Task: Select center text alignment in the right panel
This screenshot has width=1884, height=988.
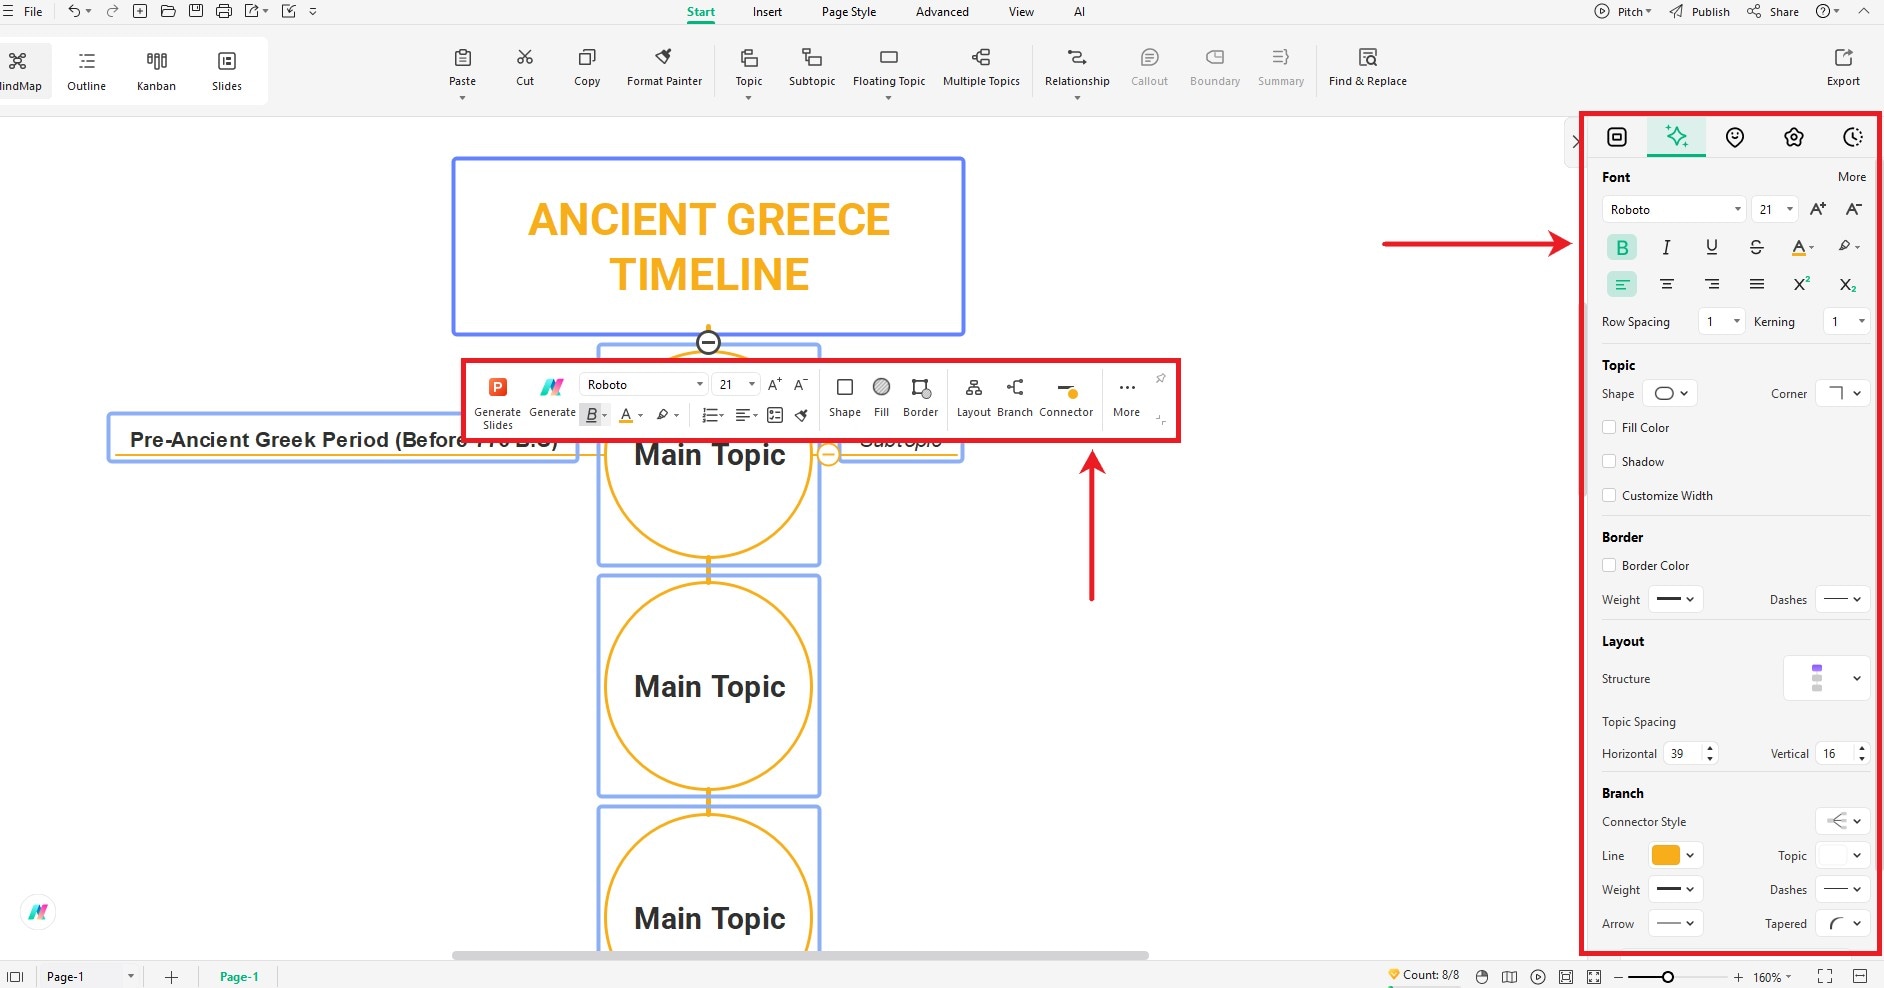Action: pyautogui.click(x=1666, y=285)
